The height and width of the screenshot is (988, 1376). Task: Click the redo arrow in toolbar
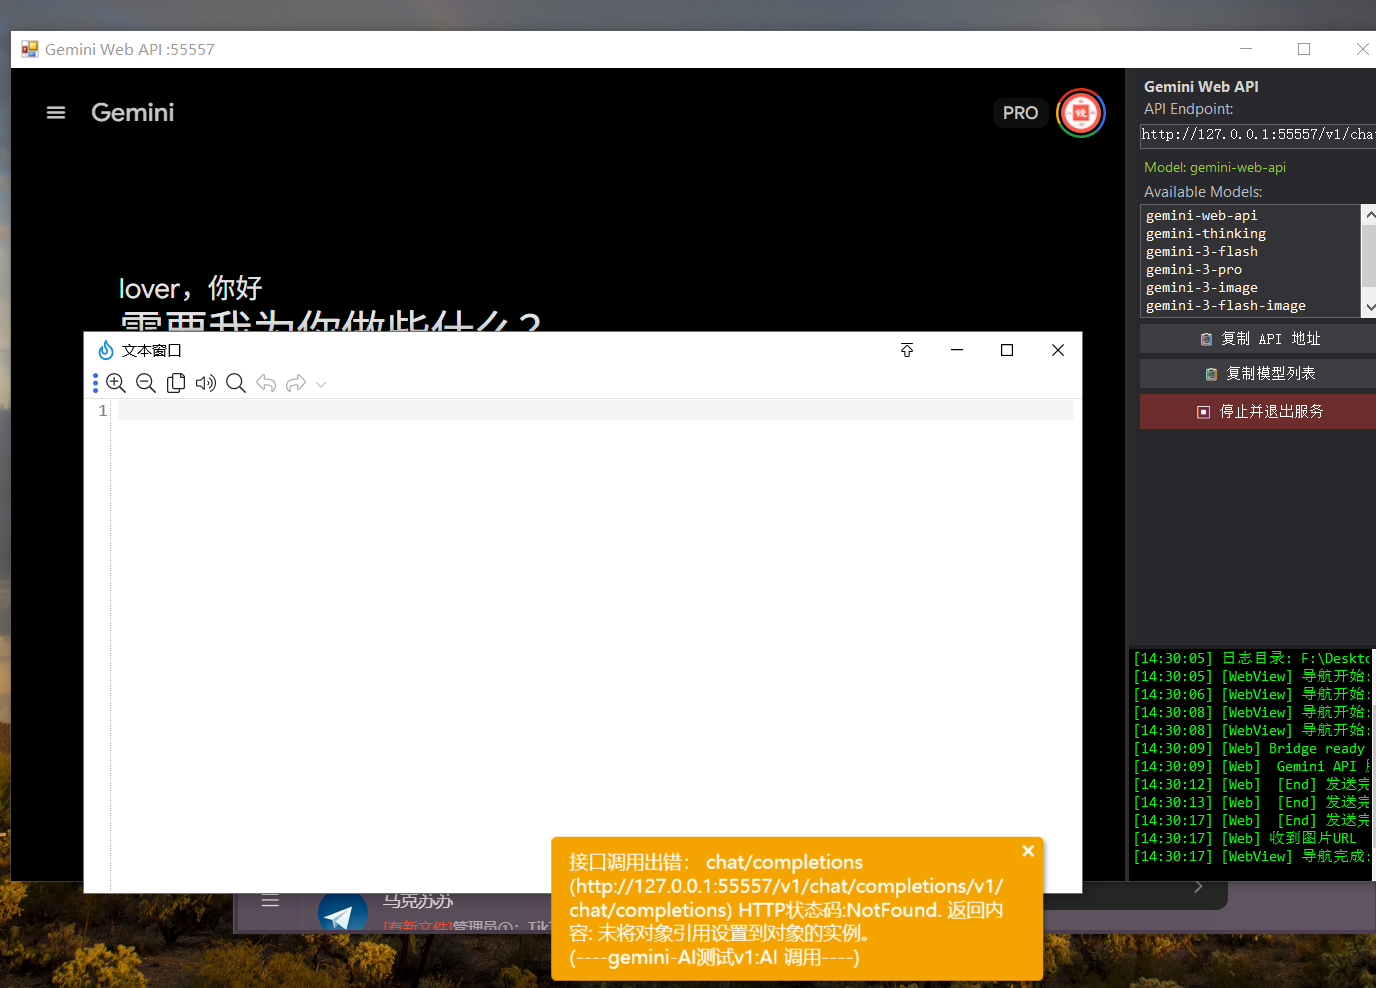click(x=296, y=383)
